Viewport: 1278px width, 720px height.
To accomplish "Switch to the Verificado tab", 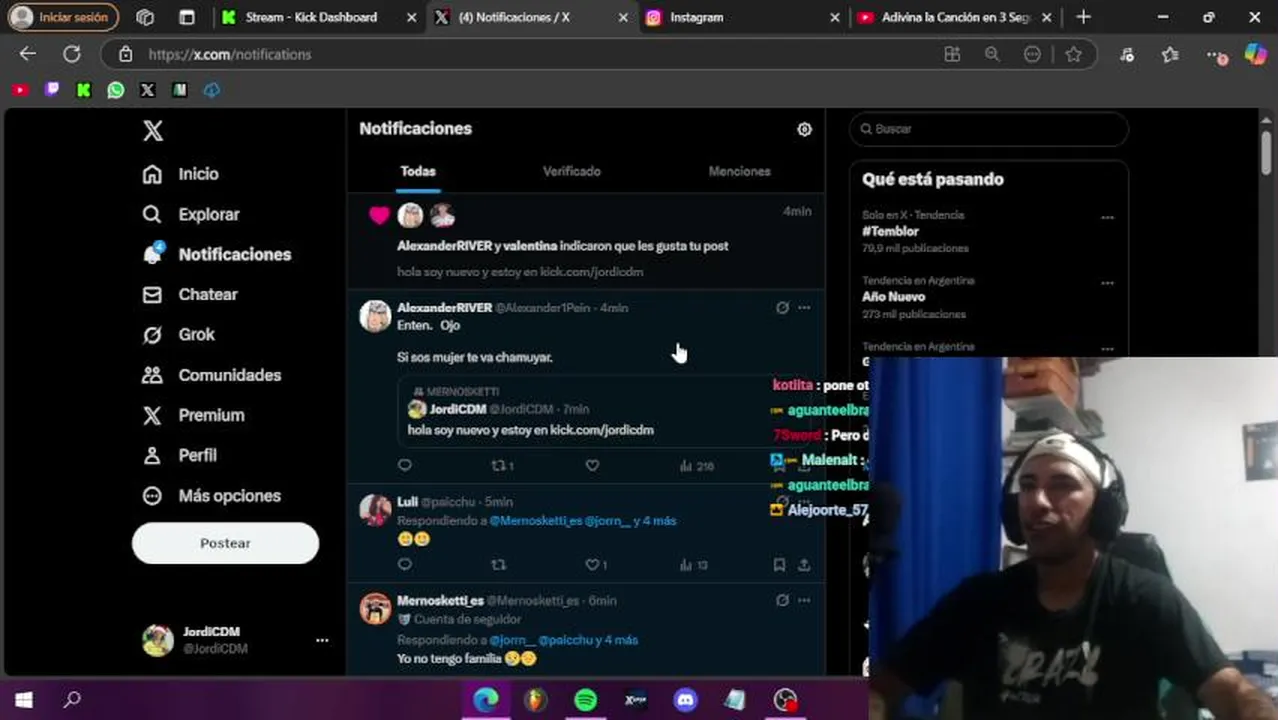I will [x=572, y=171].
